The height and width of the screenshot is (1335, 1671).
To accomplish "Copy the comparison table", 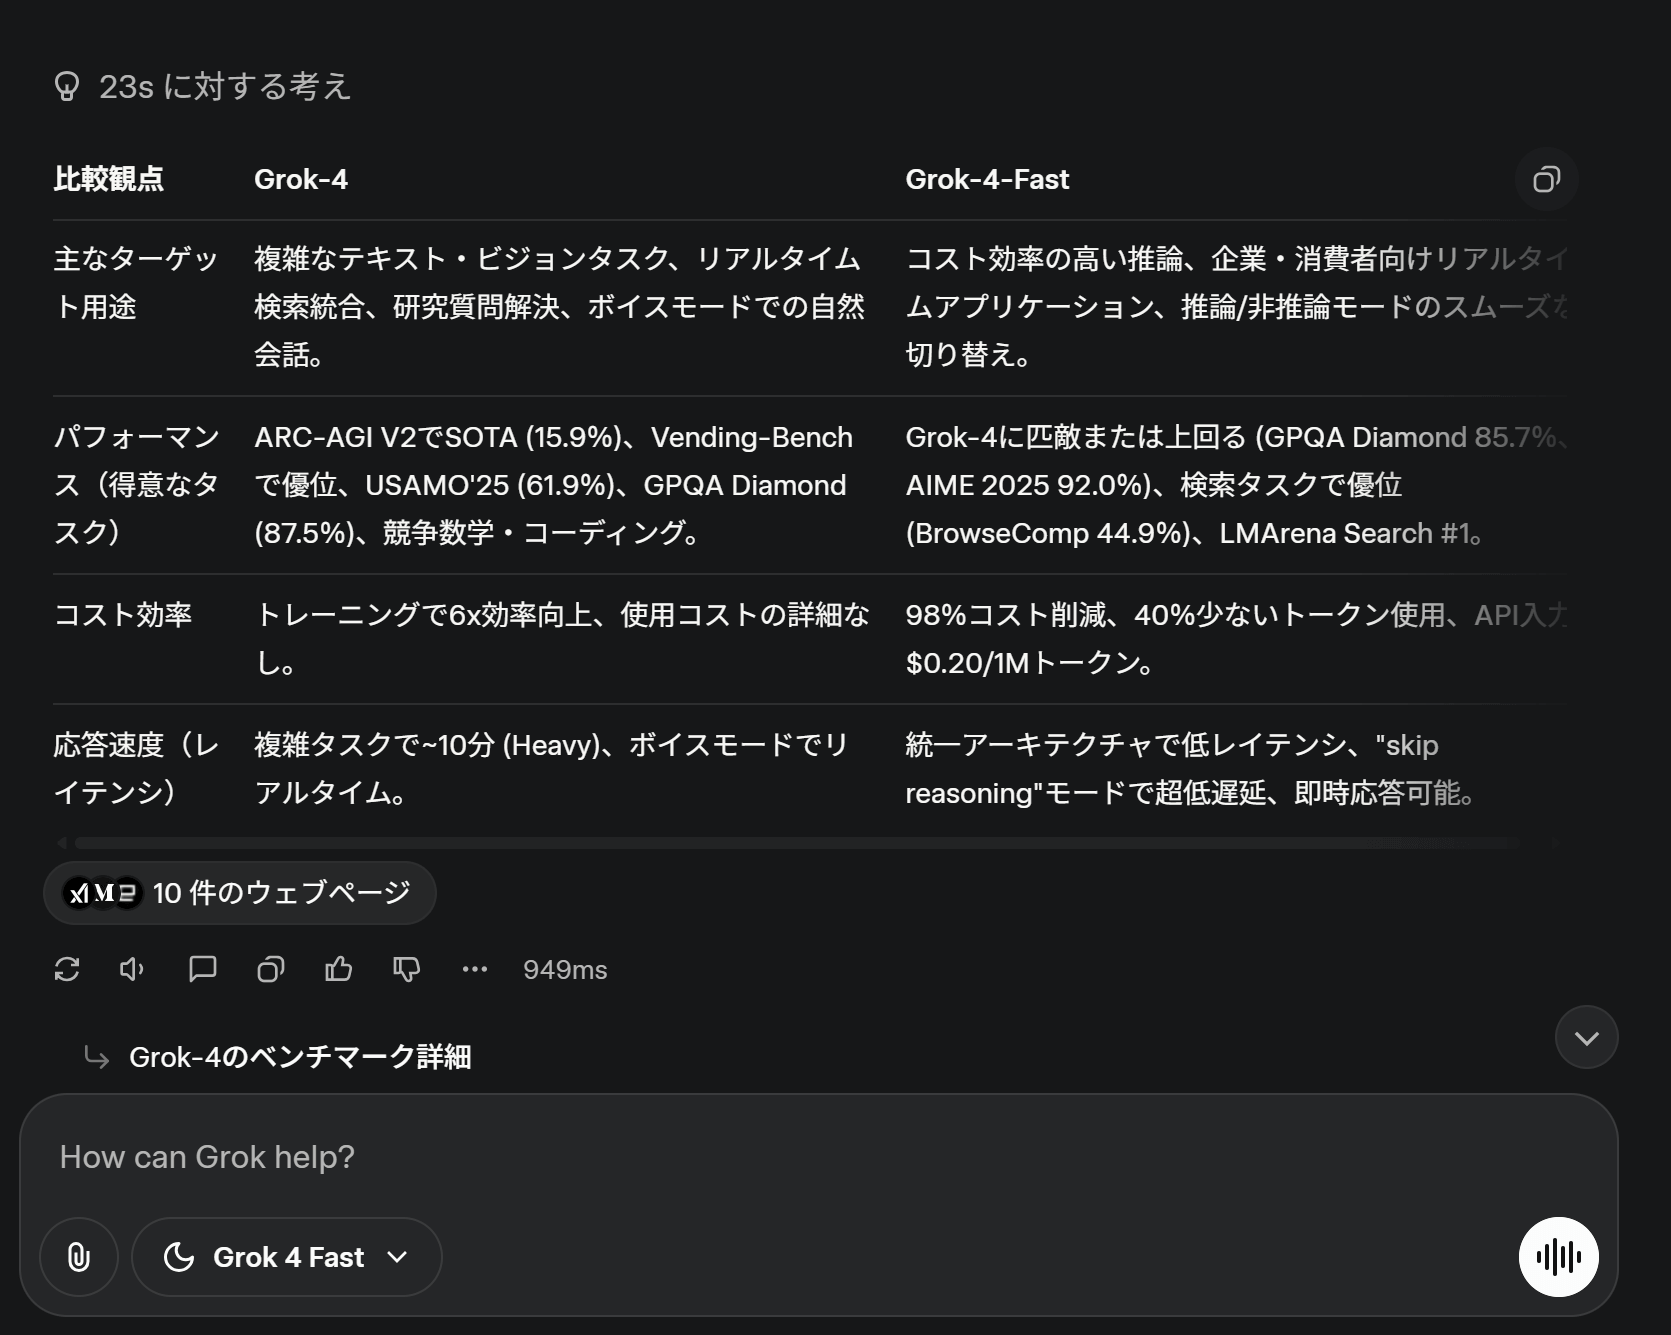I will point(1546,180).
